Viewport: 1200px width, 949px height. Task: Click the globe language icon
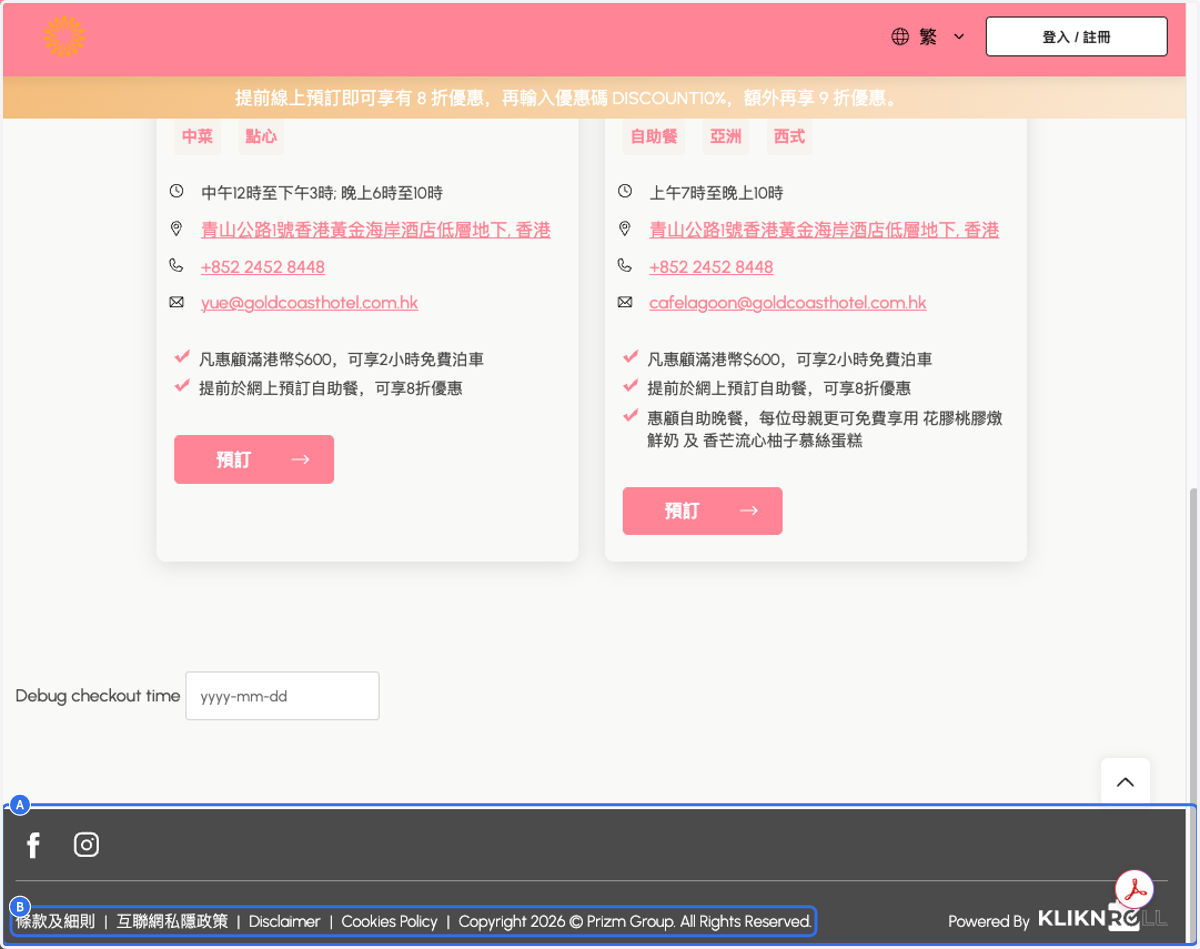(x=900, y=37)
